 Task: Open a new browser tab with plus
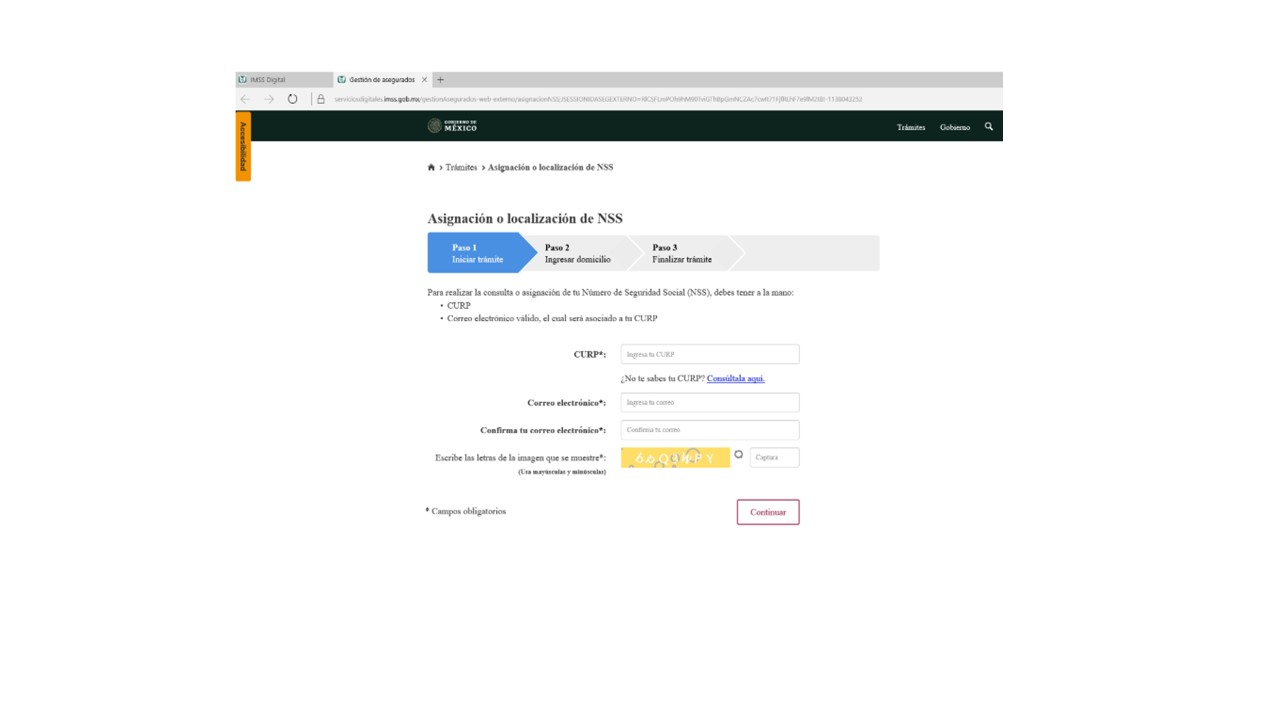tap(441, 80)
